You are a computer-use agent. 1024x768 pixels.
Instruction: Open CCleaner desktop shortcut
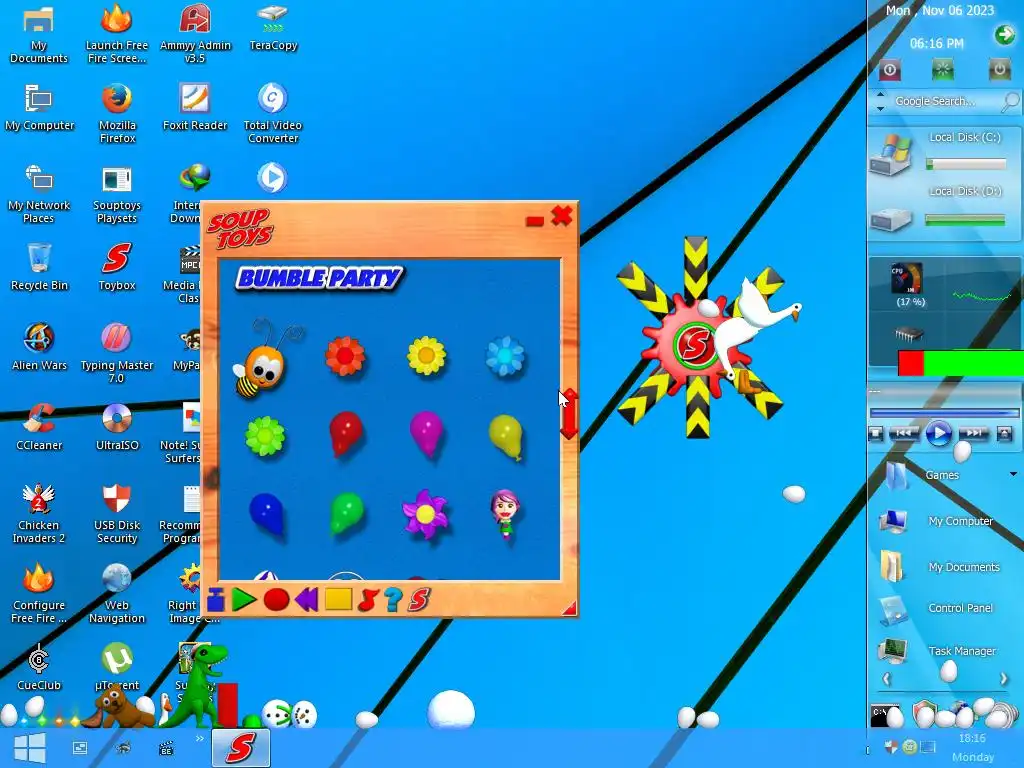[39, 427]
